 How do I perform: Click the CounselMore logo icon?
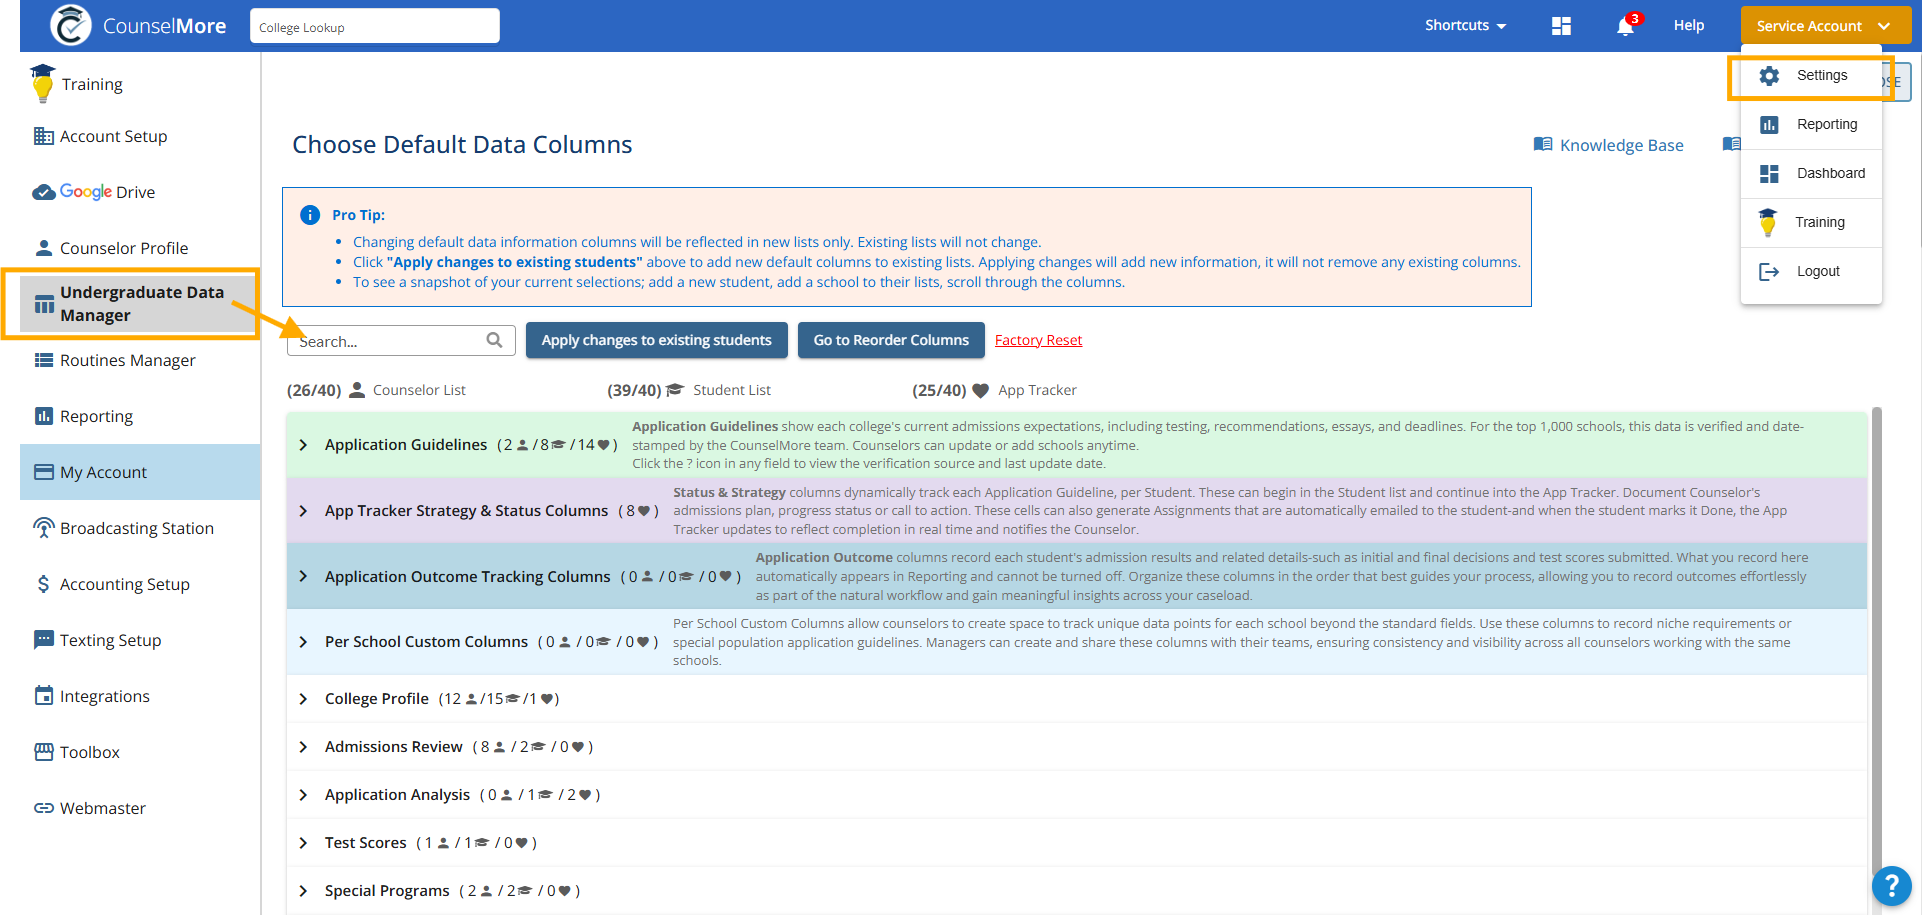coord(71,25)
